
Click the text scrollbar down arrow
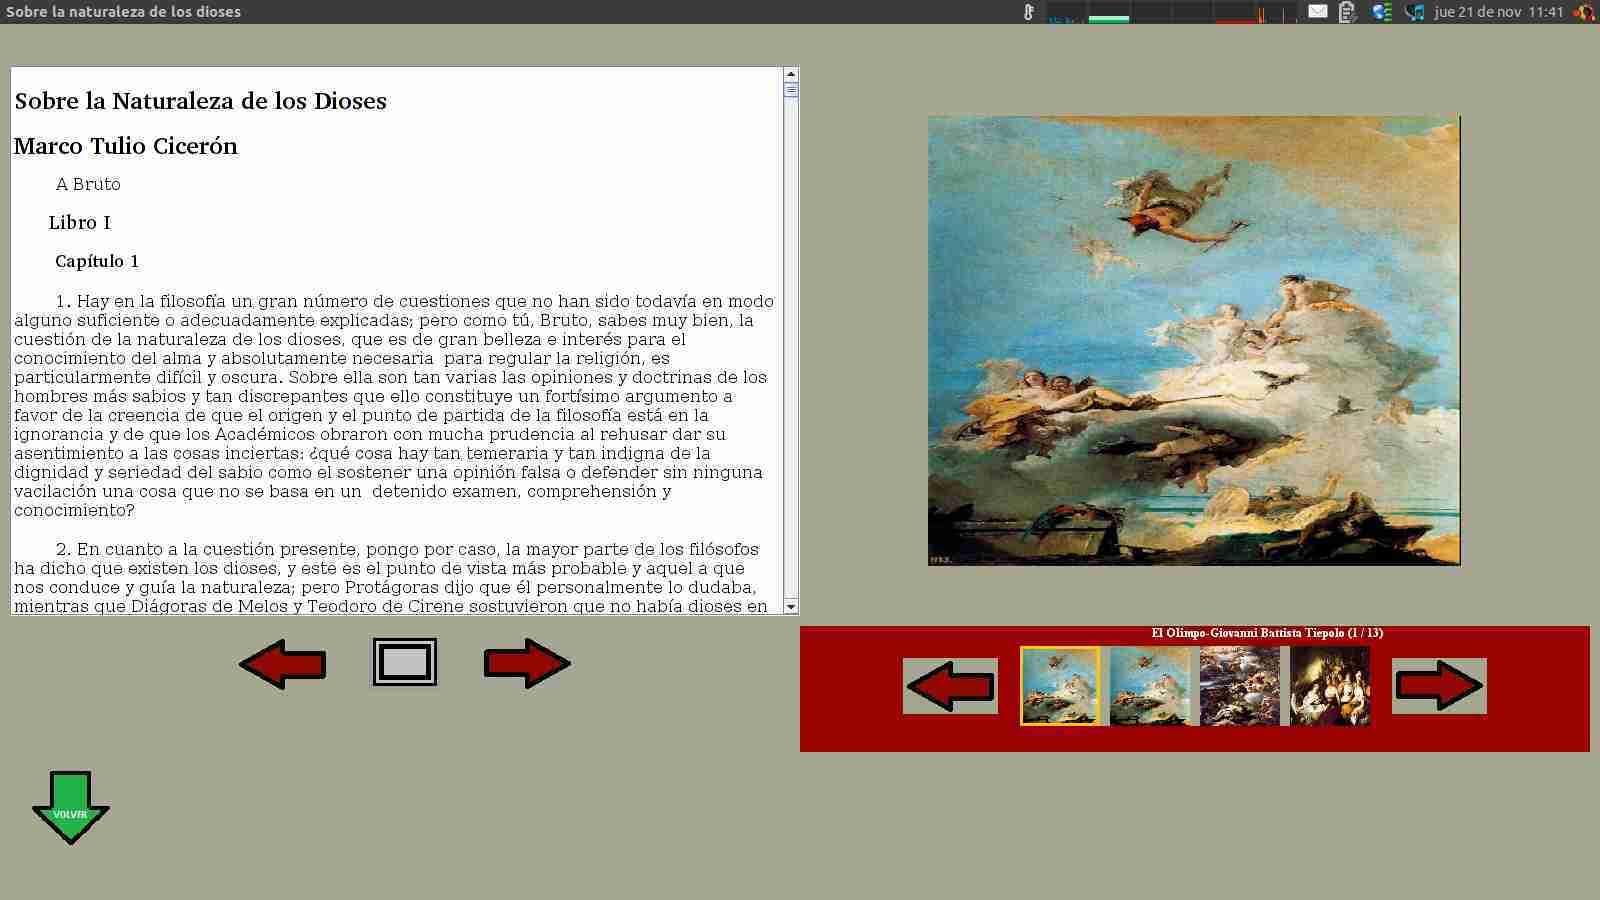point(791,607)
